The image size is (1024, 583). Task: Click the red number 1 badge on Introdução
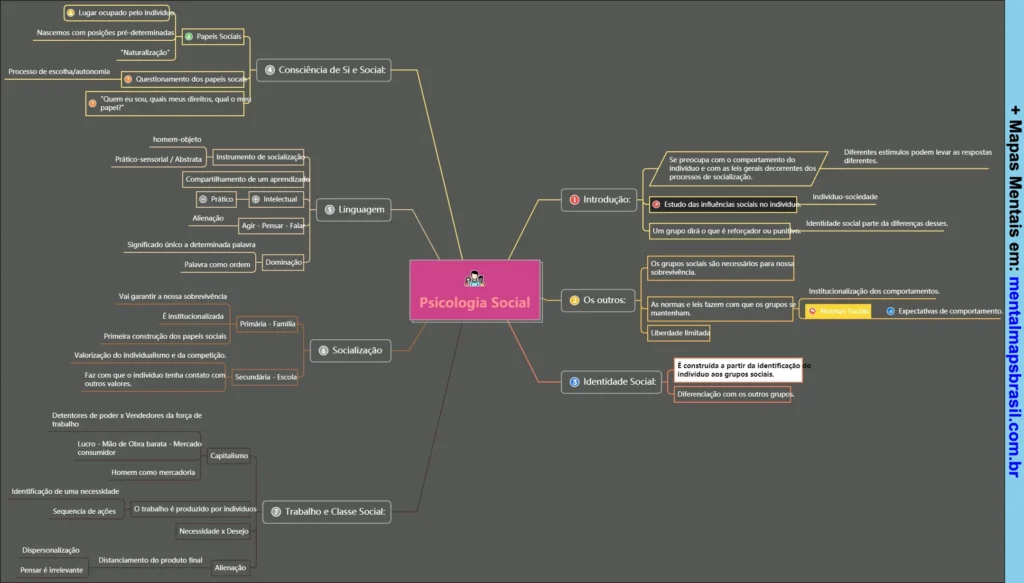(574, 200)
